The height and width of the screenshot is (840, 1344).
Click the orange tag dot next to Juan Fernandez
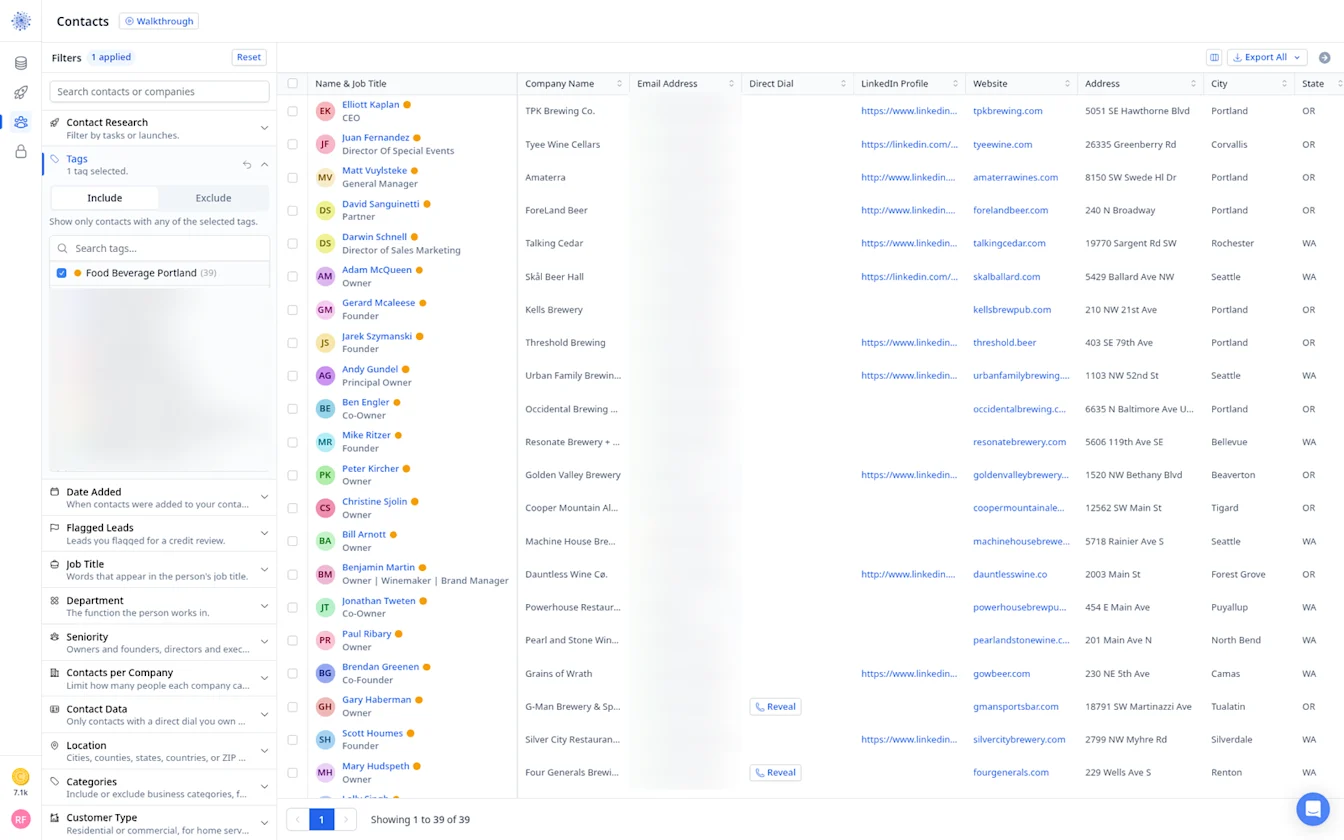tap(417, 138)
